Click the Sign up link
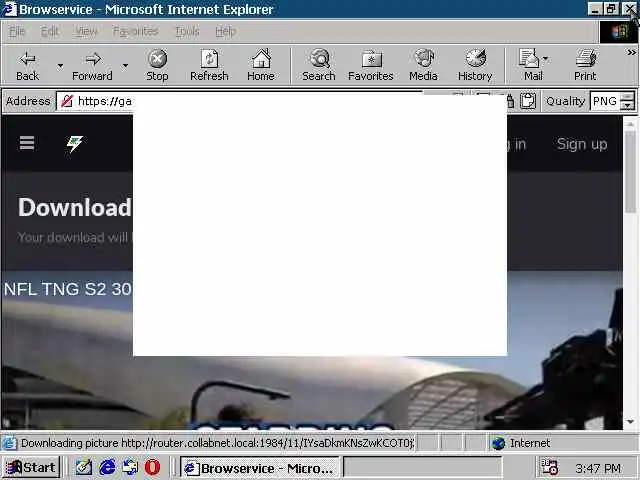This screenshot has width=640, height=480. (582, 144)
